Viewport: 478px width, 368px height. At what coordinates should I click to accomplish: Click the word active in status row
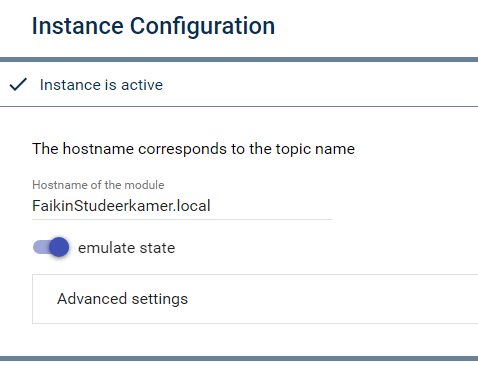coord(142,85)
